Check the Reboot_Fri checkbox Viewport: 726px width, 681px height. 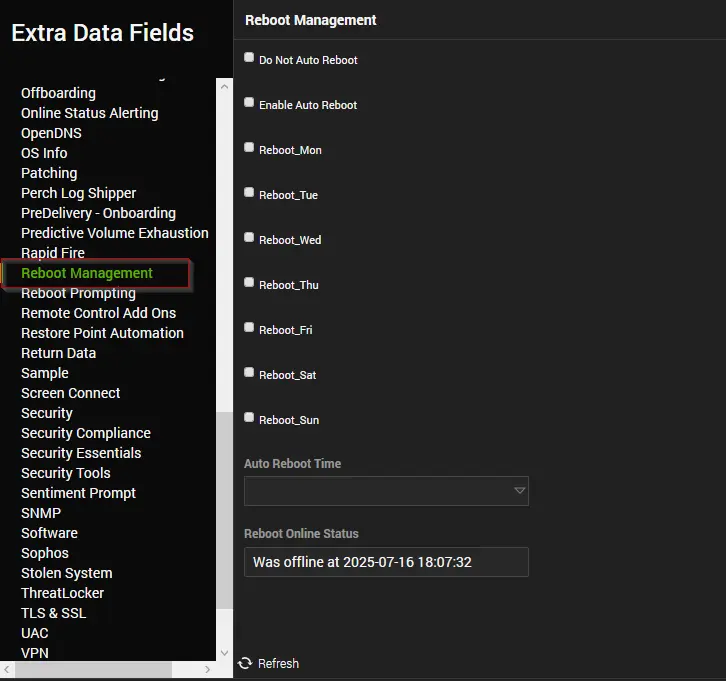coord(249,327)
